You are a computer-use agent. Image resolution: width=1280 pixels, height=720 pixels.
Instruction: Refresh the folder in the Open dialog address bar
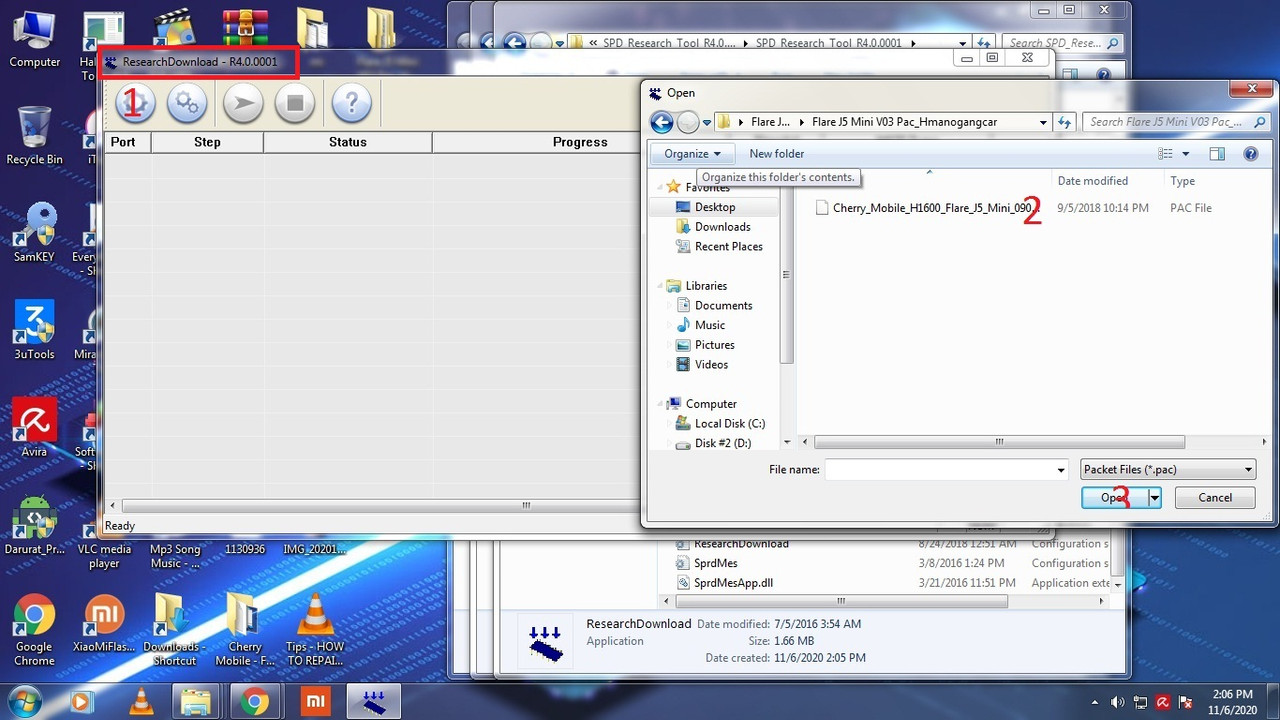pyautogui.click(x=1065, y=122)
